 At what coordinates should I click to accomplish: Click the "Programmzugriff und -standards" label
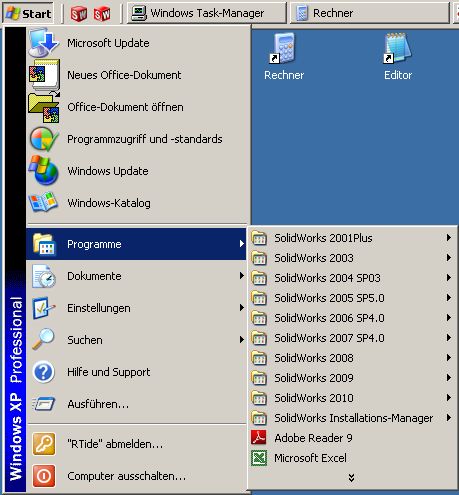pos(145,139)
